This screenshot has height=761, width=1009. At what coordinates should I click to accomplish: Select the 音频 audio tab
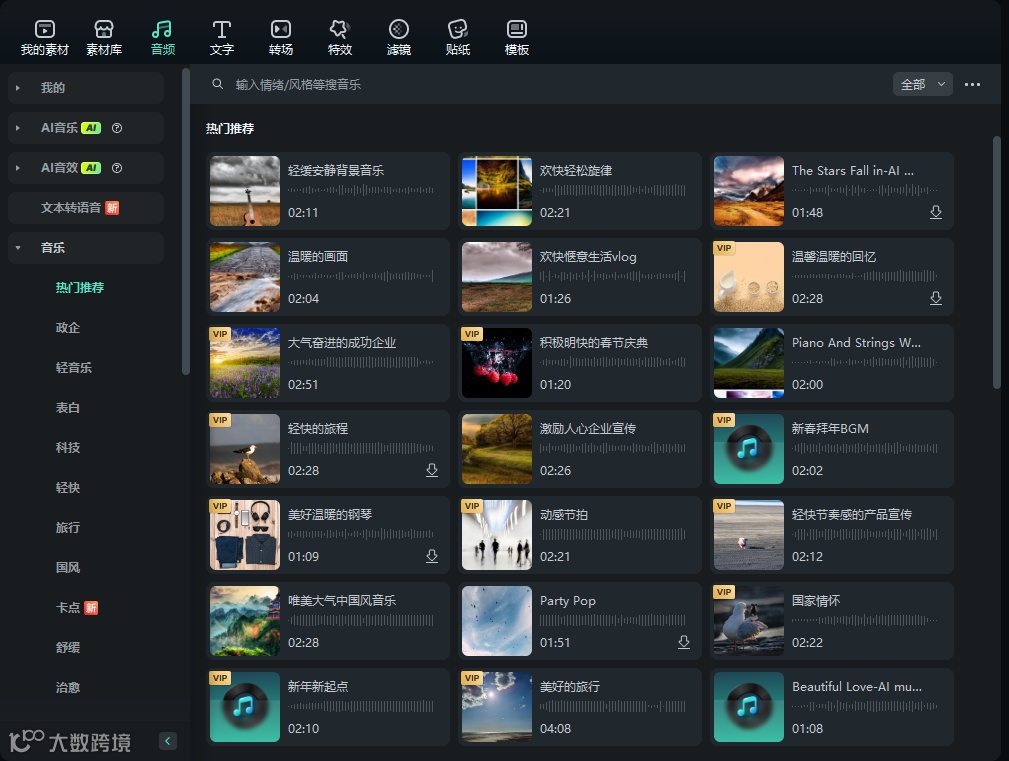163,37
